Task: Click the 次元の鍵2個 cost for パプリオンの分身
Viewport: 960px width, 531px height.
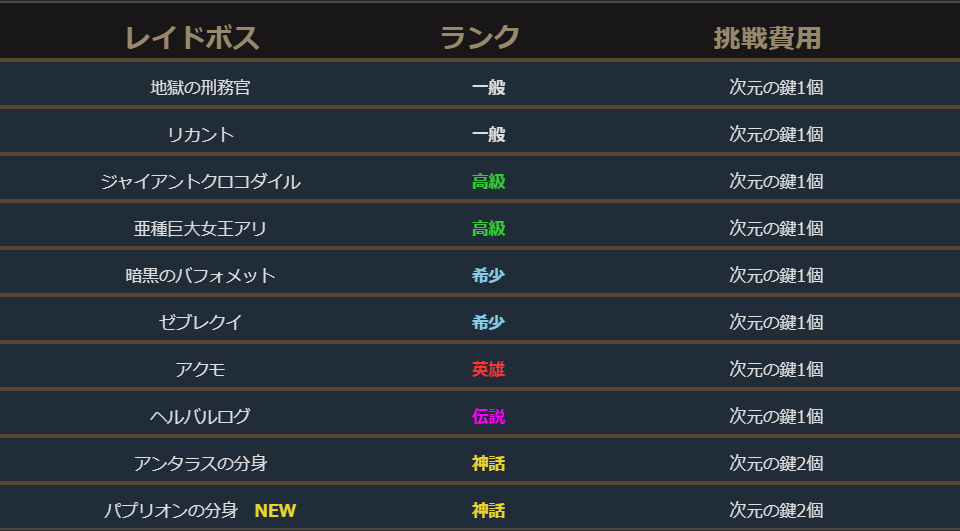Action: pyautogui.click(x=776, y=510)
